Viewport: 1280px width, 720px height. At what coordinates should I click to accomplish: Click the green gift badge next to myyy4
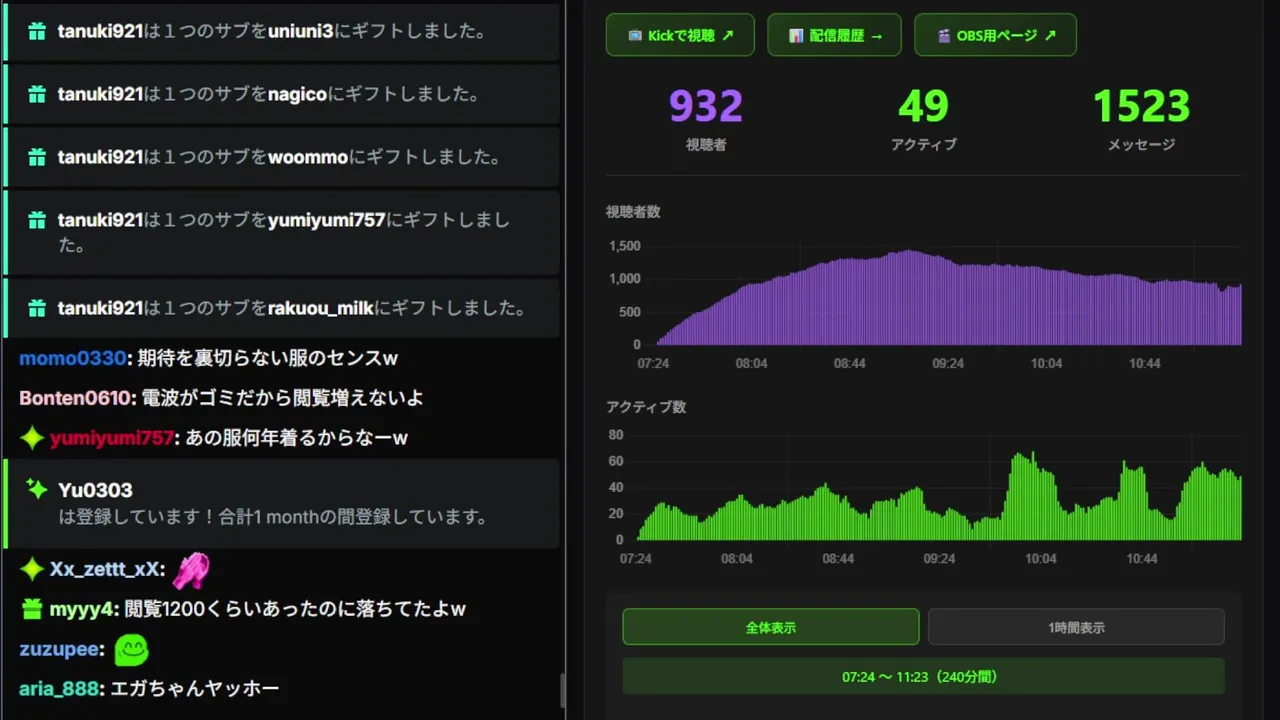tap(32, 609)
